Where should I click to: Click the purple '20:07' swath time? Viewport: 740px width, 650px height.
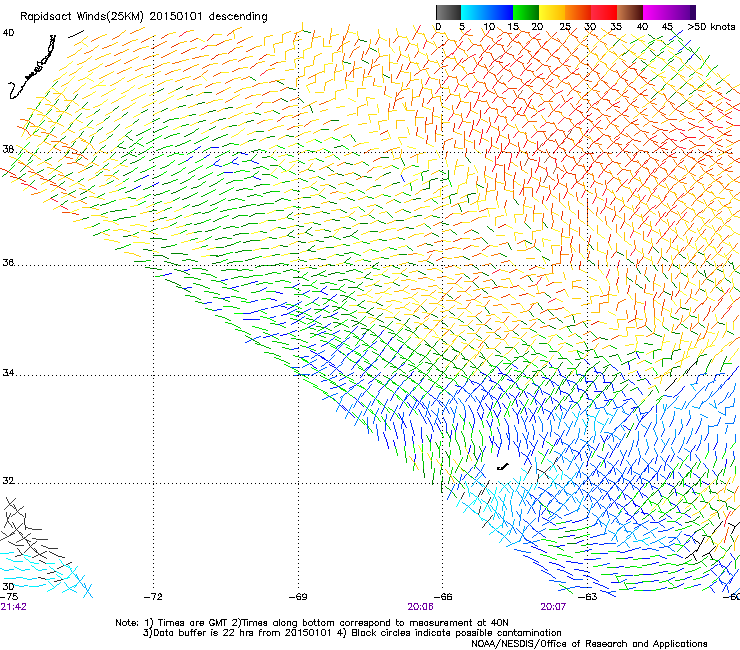tap(553, 607)
